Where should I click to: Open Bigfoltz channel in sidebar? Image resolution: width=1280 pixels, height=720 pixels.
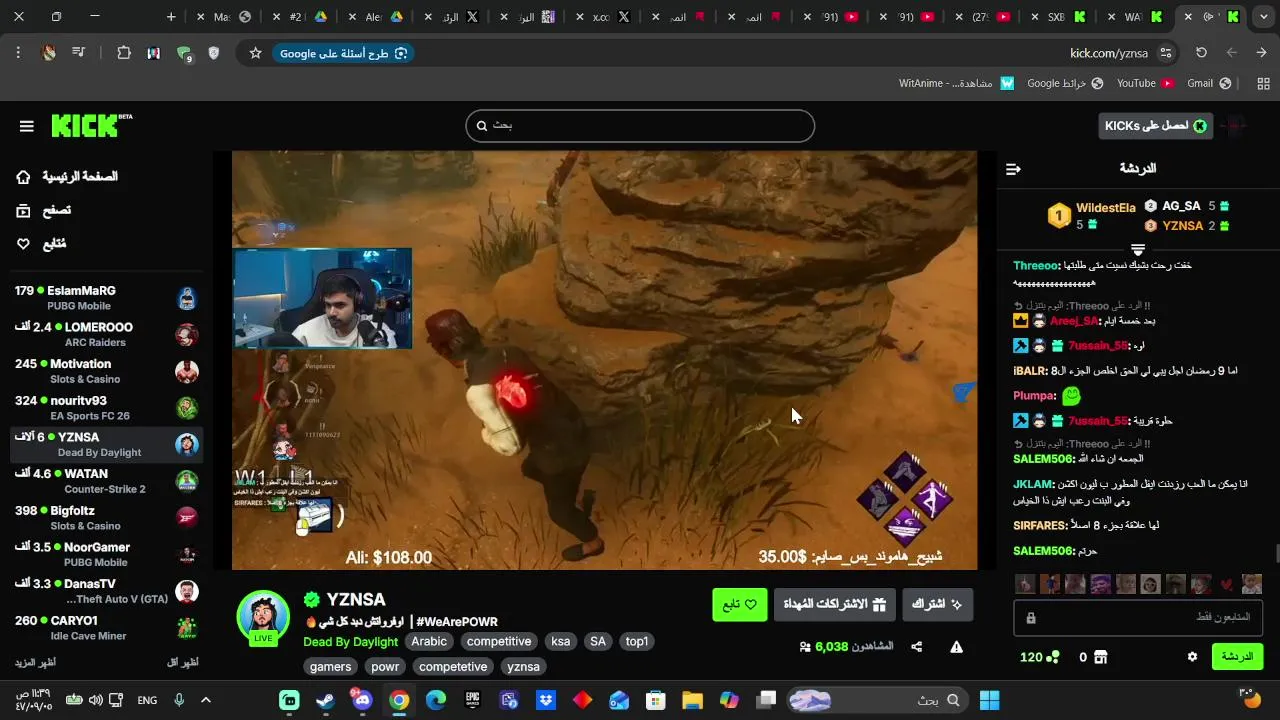(106, 518)
